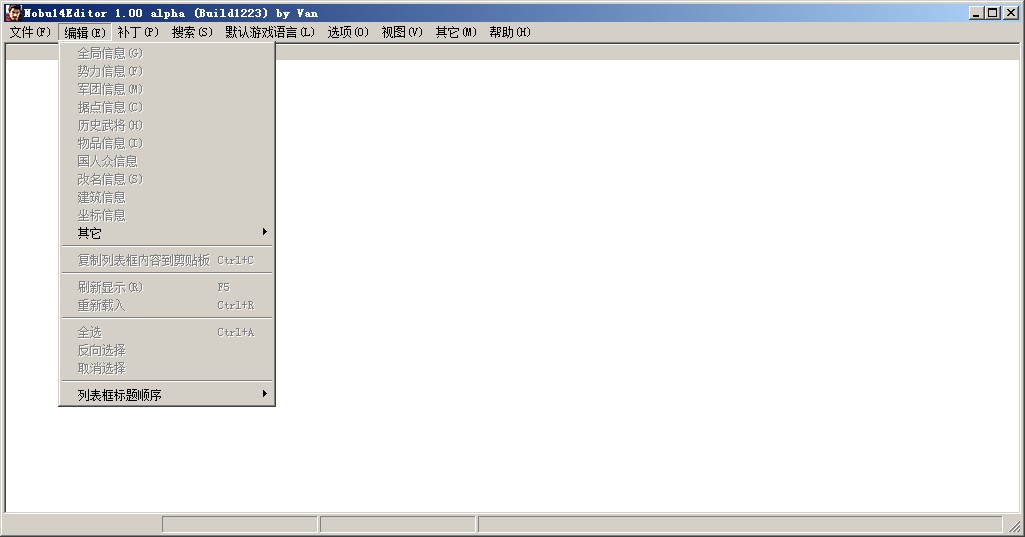Click the Nobu14Editor title bar app icon
This screenshot has width=1025, height=537.
pos(13,12)
